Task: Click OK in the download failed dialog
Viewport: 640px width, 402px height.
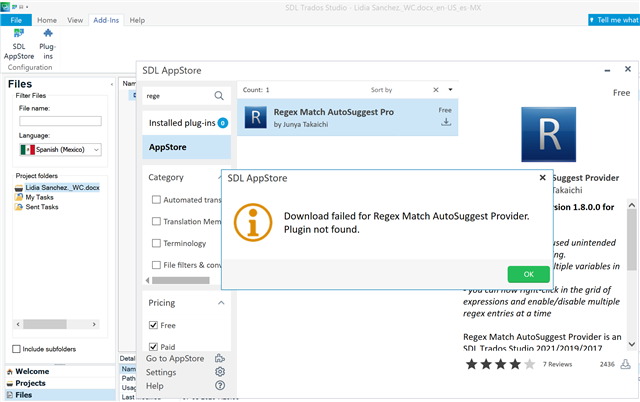Action: pyautogui.click(x=529, y=274)
